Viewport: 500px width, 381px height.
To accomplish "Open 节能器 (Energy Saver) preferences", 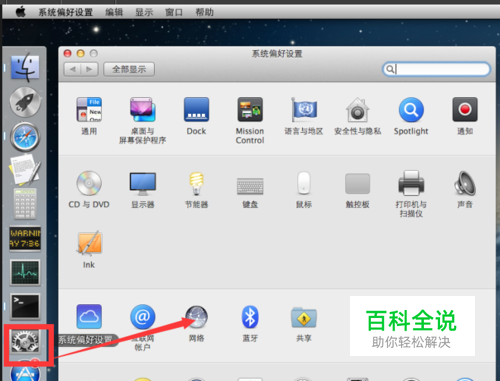I will pyautogui.click(x=196, y=183).
